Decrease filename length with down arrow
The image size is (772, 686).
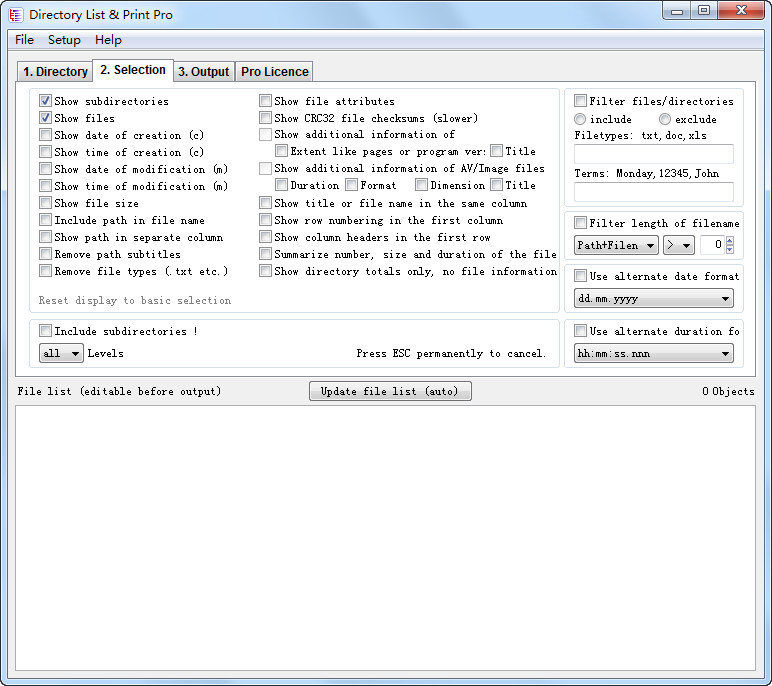point(730,249)
